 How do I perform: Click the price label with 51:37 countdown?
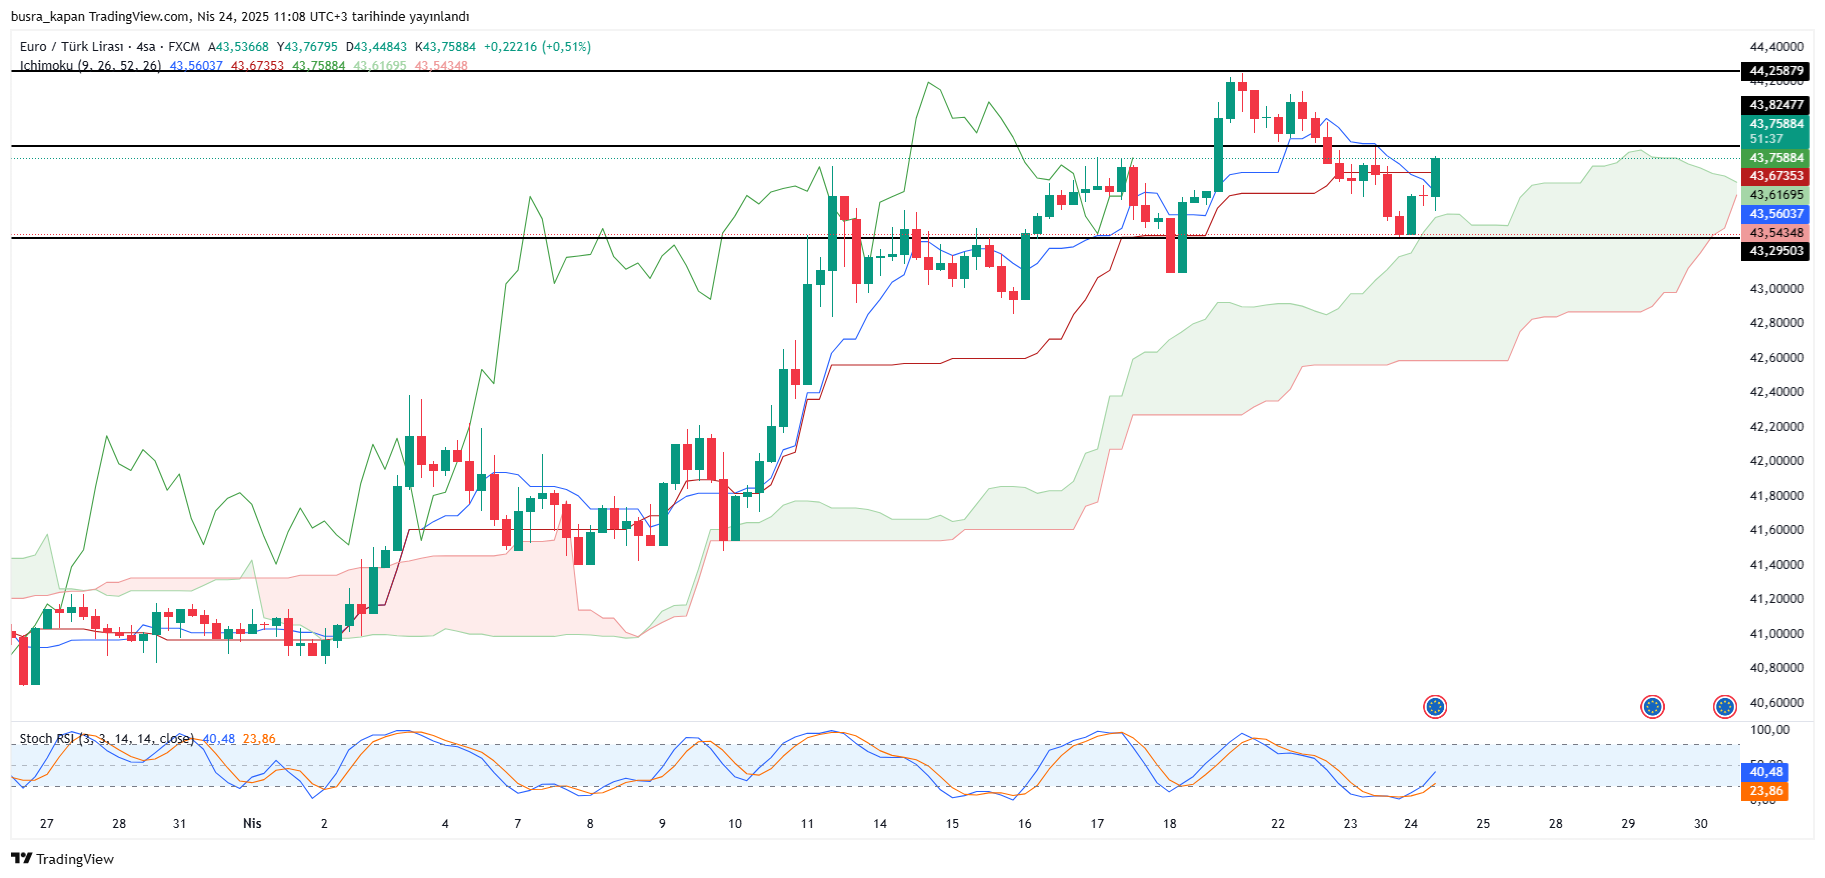click(x=1776, y=132)
